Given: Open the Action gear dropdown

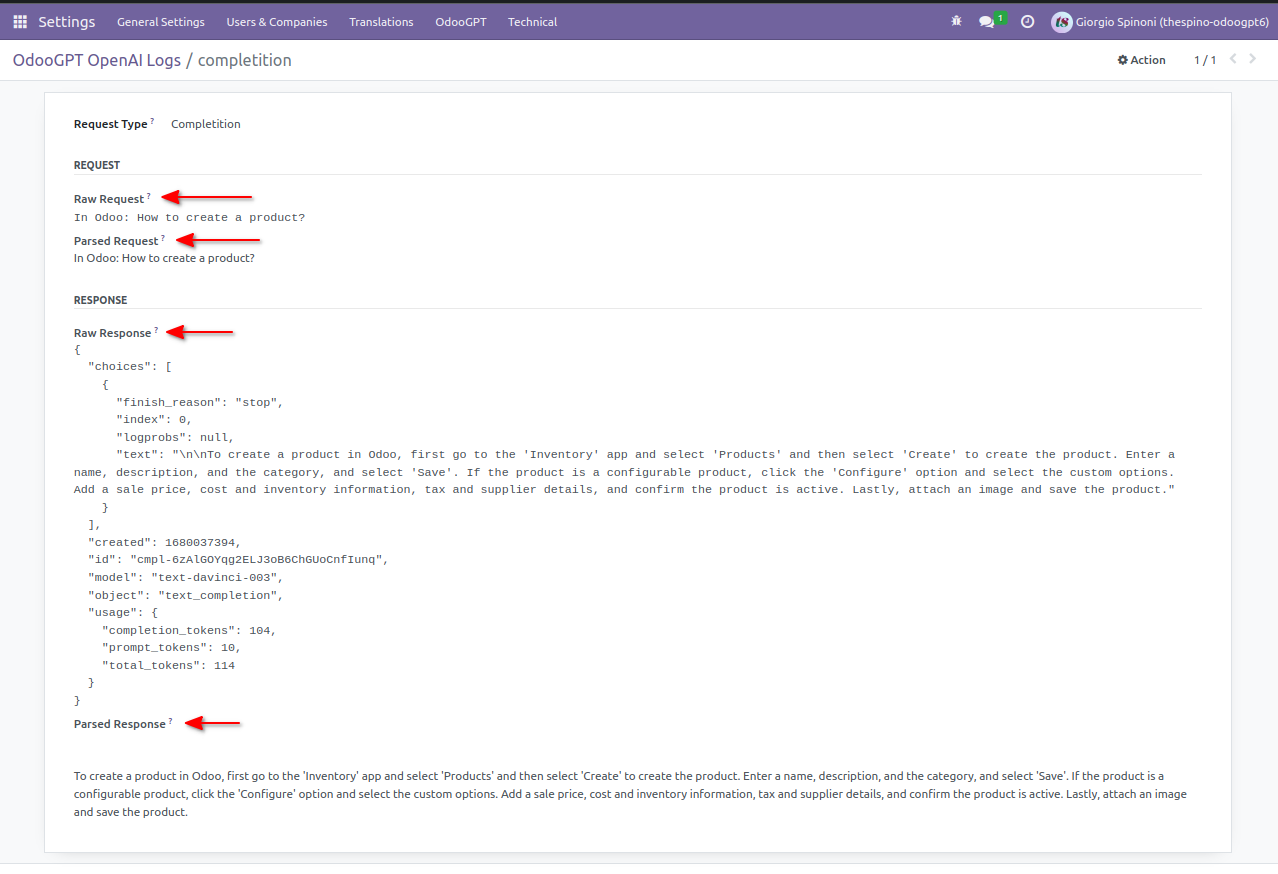Looking at the screenshot, I should click(x=1141, y=60).
